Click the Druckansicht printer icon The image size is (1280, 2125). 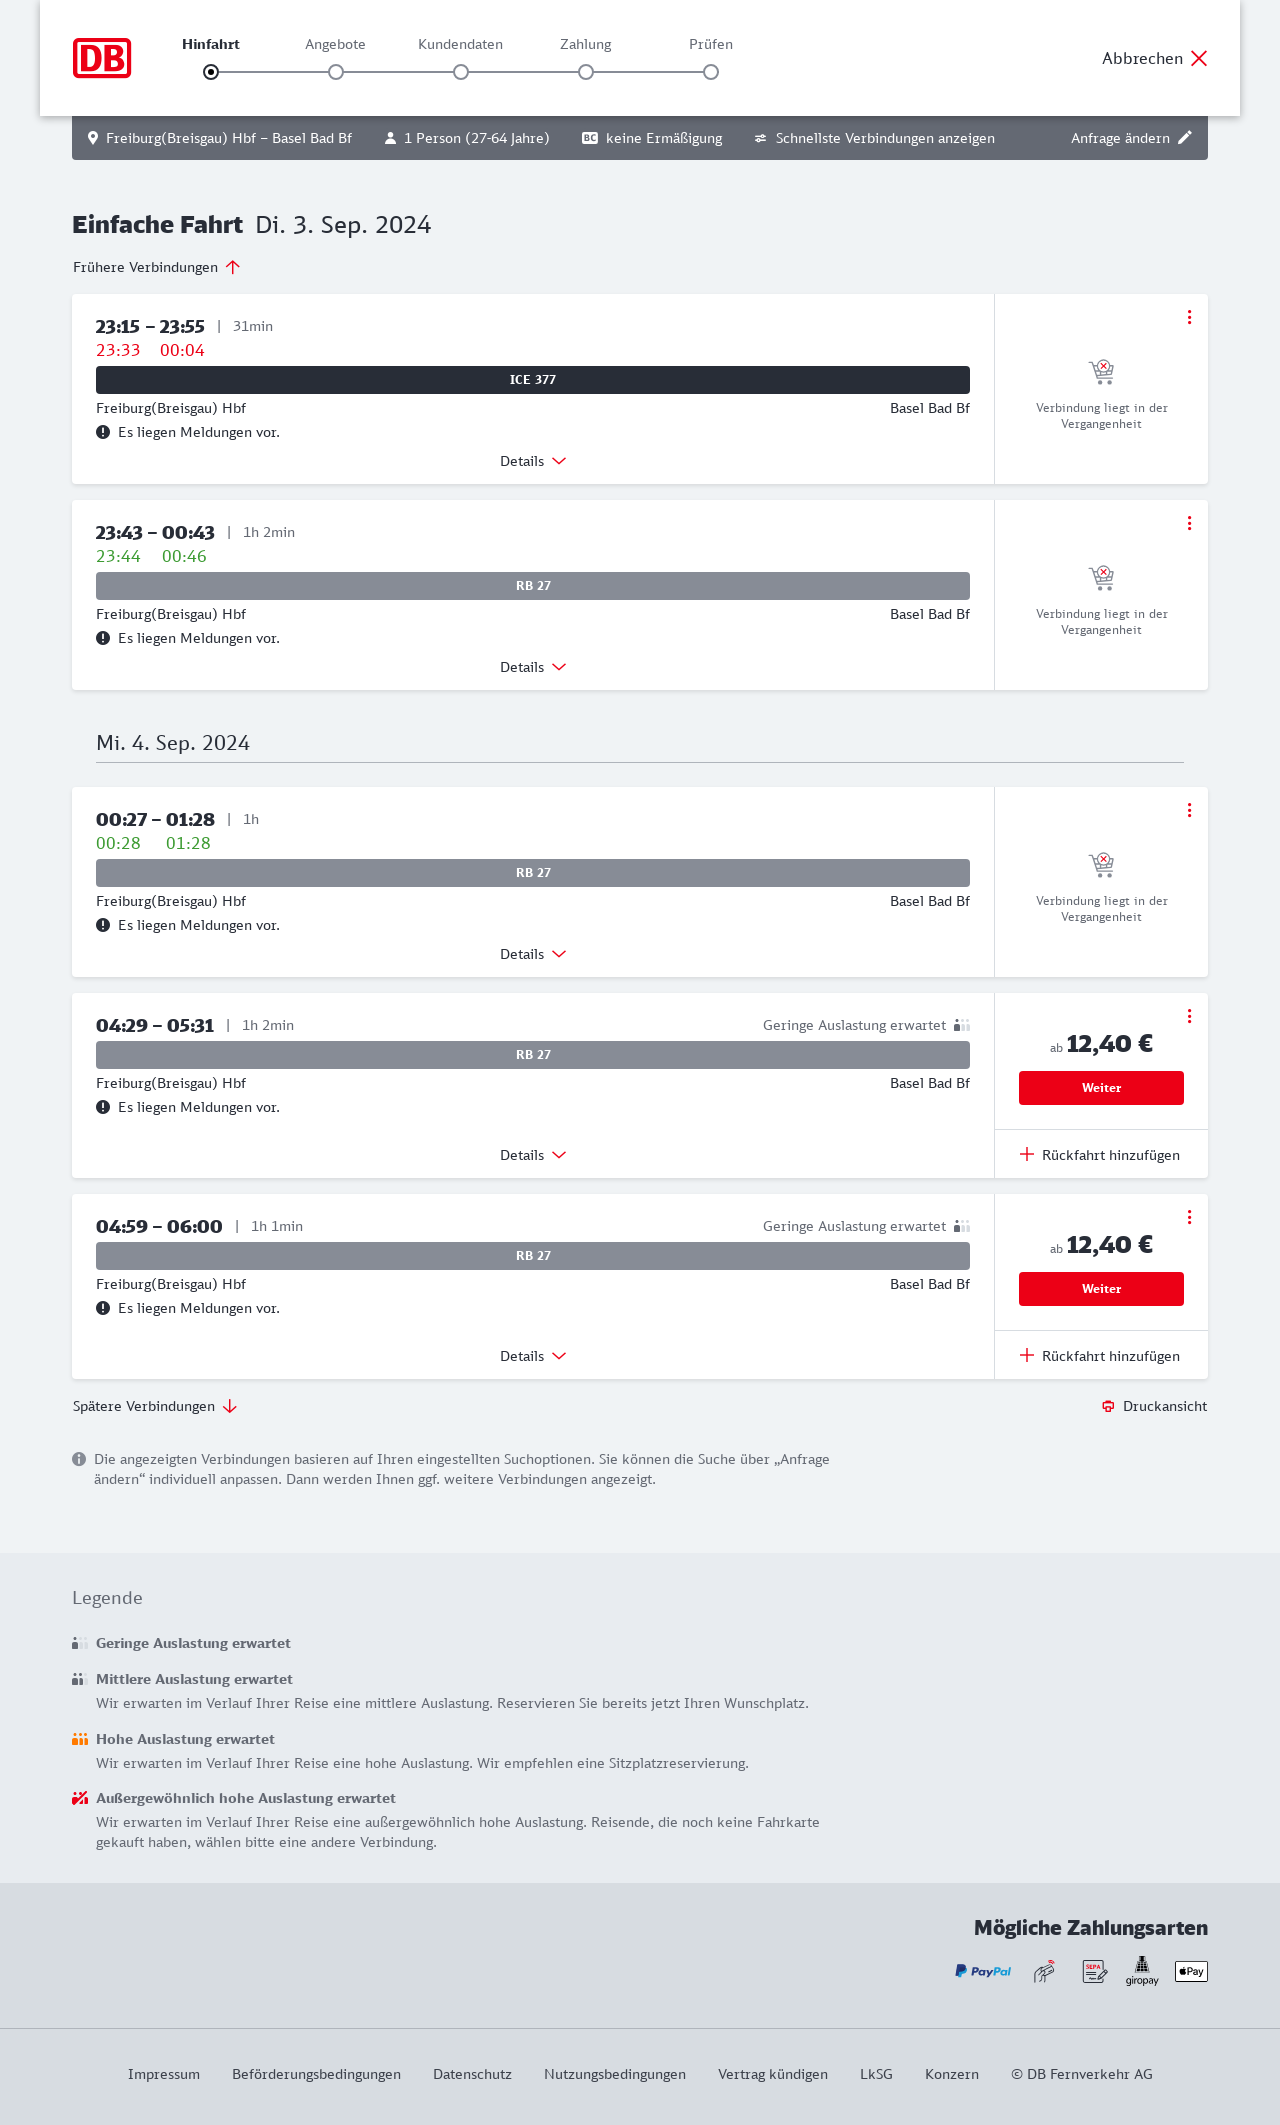click(1108, 1406)
